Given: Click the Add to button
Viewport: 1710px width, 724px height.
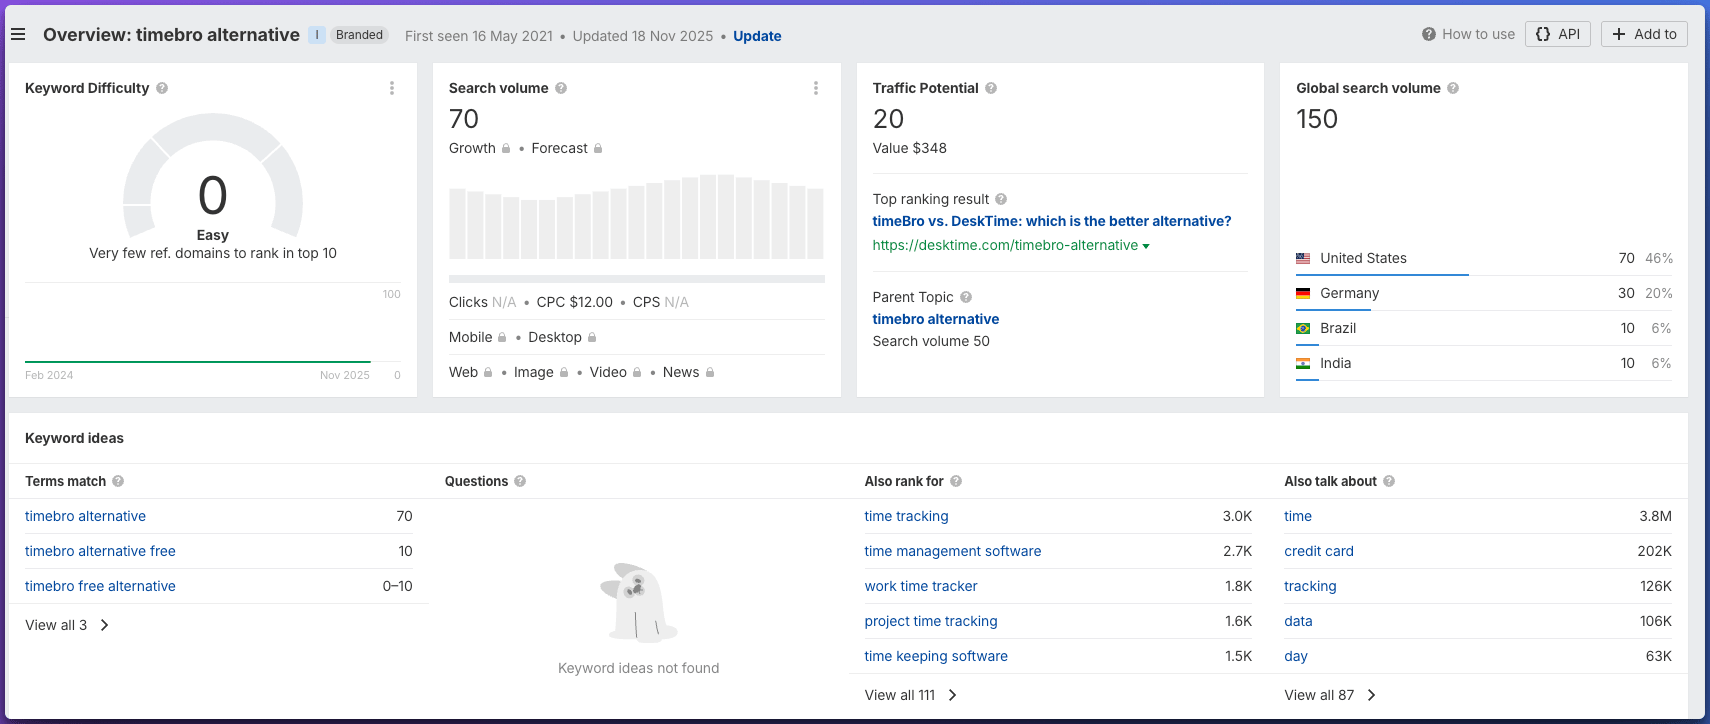Looking at the screenshot, I should coord(1644,34).
